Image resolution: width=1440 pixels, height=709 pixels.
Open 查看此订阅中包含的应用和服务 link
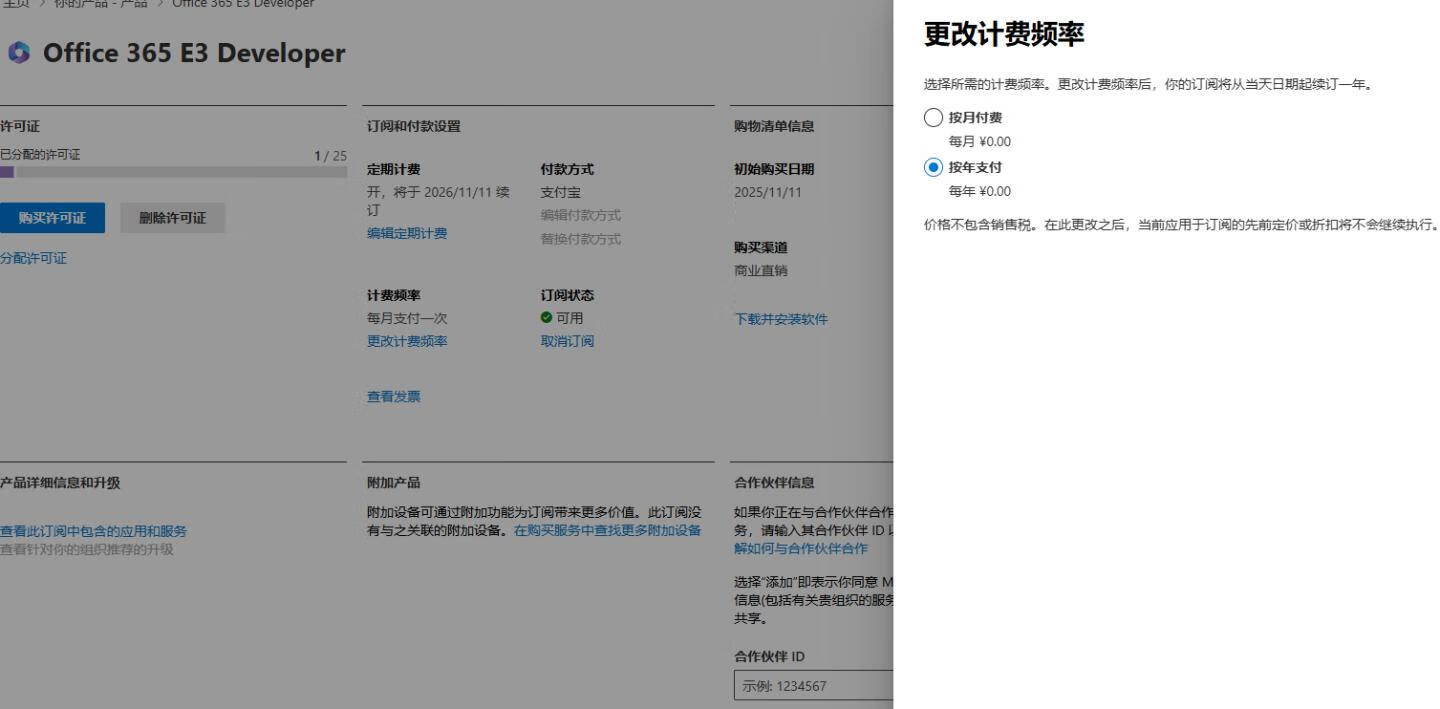click(93, 532)
